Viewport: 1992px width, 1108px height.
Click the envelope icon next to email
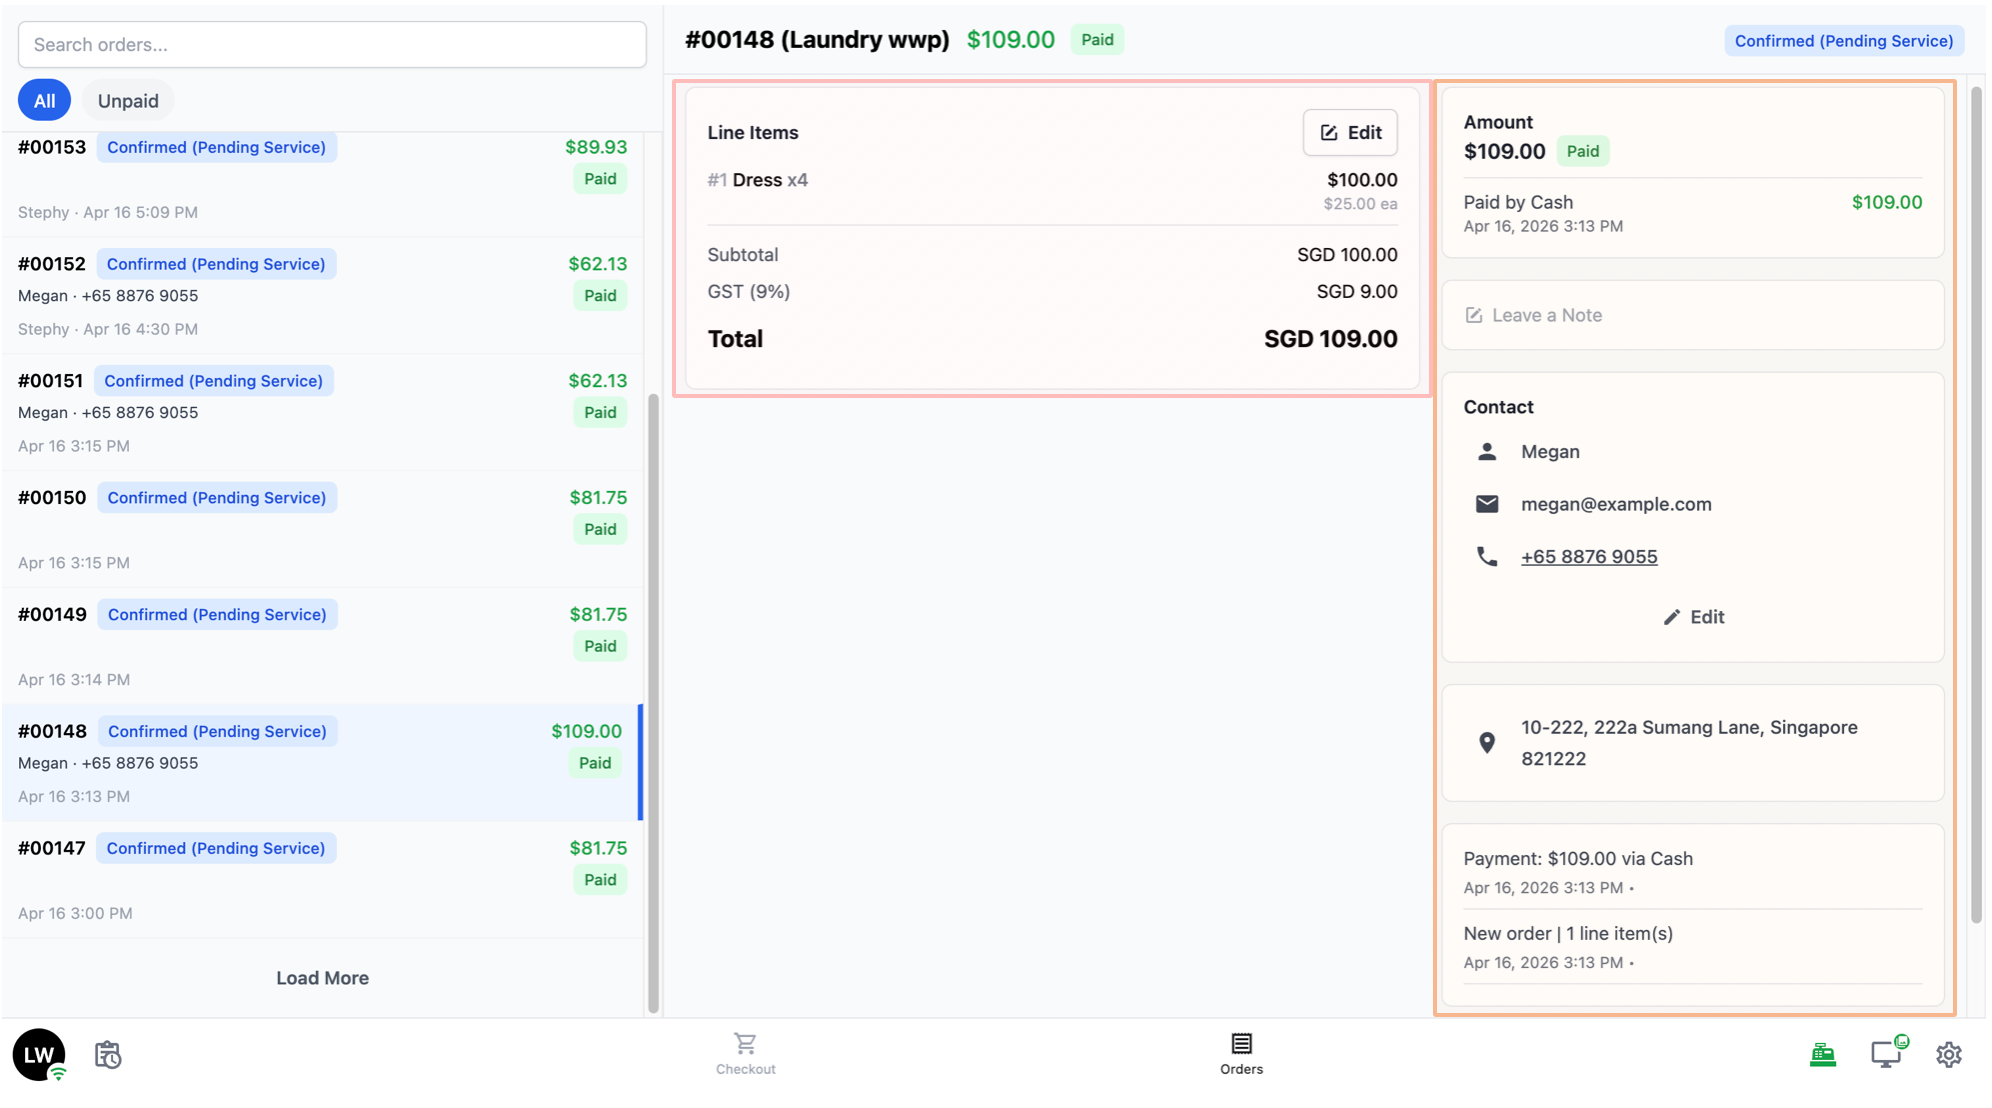(x=1487, y=504)
